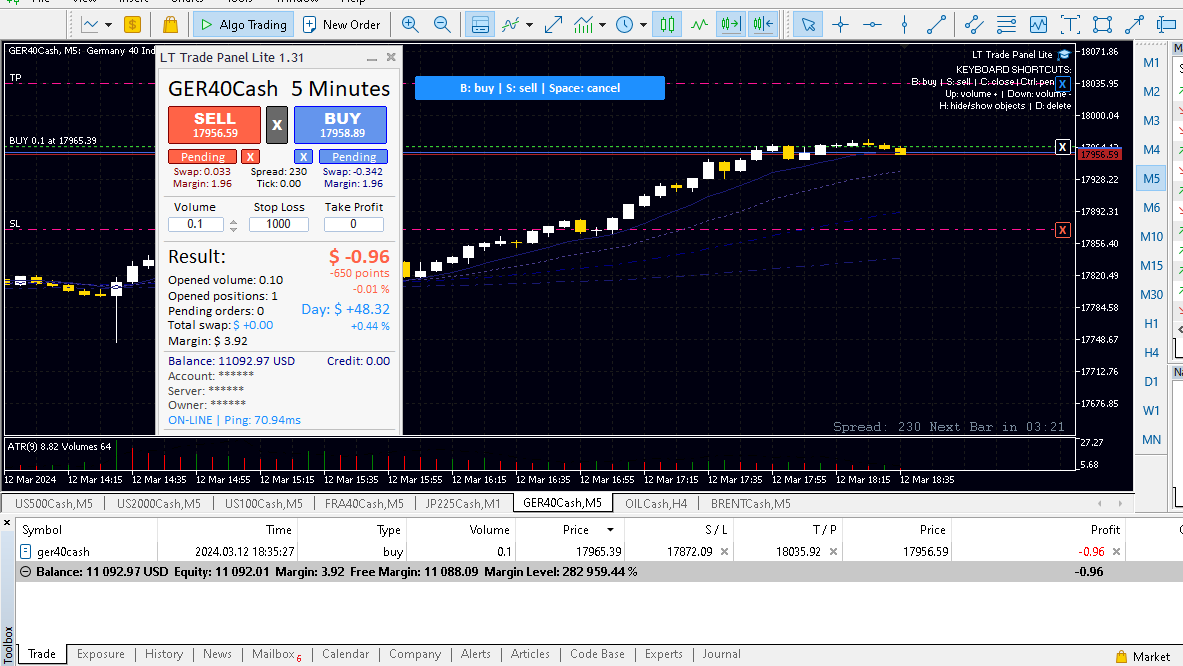
Task: Click red SELL 17956.59 button
Action: 215,124
